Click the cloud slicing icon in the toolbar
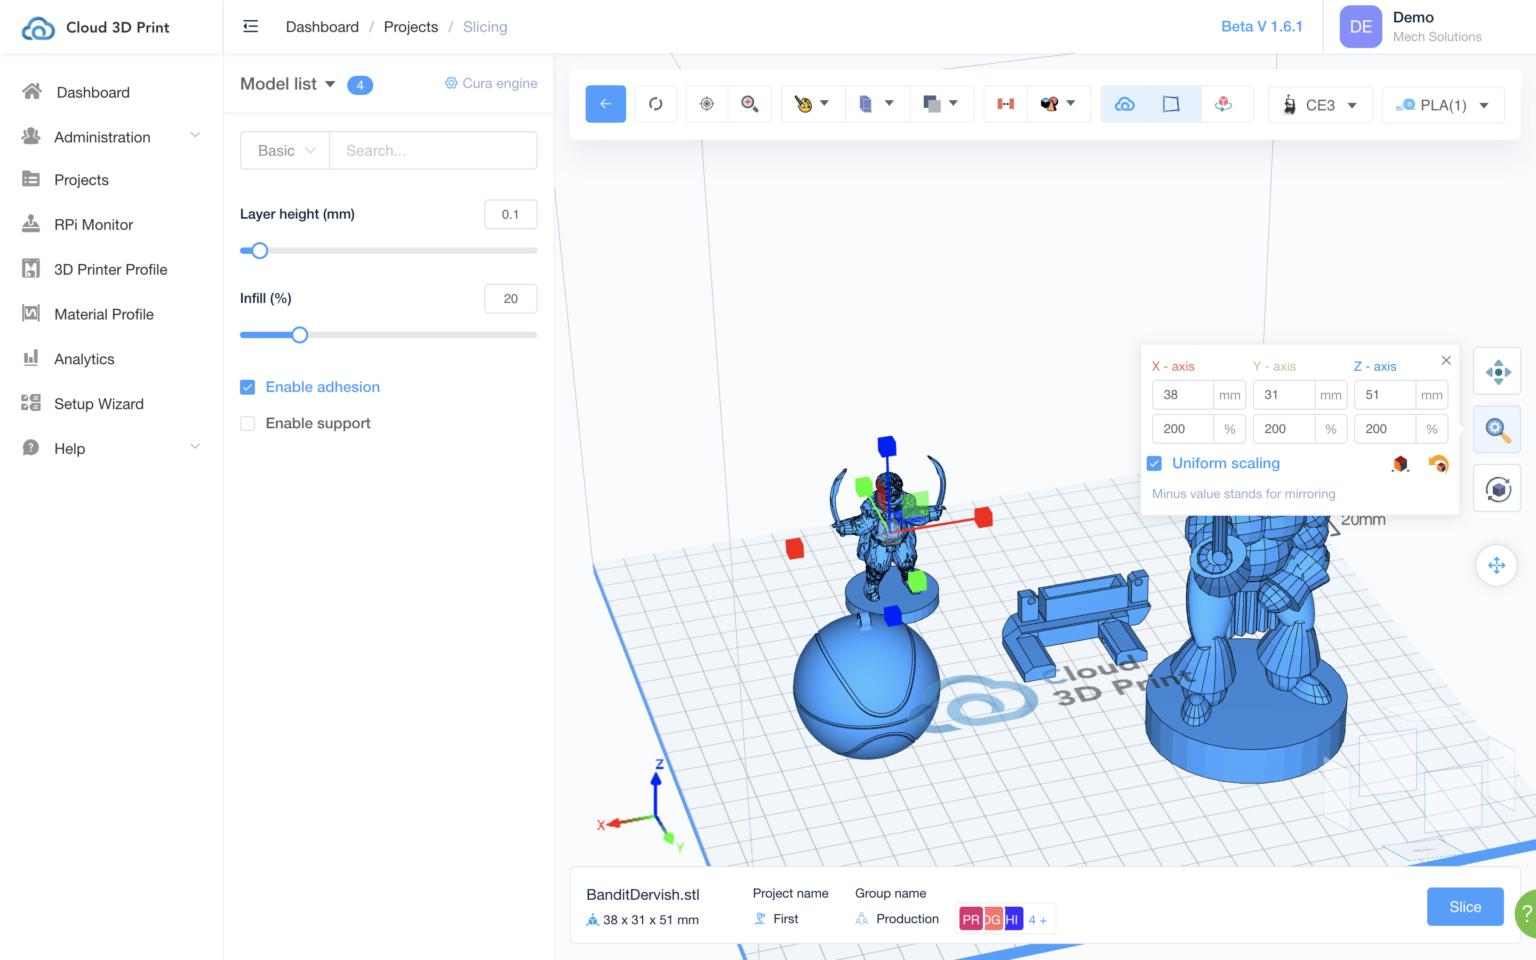 coord(1124,103)
